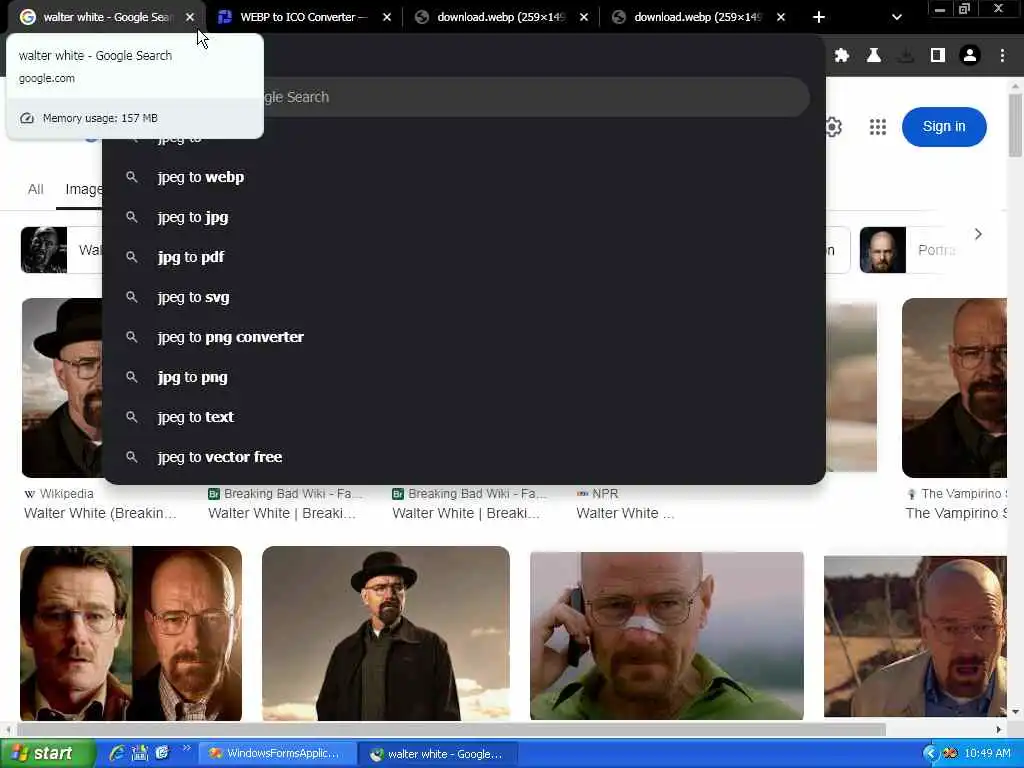Click walter white Google taskbar item

[438, 754]
